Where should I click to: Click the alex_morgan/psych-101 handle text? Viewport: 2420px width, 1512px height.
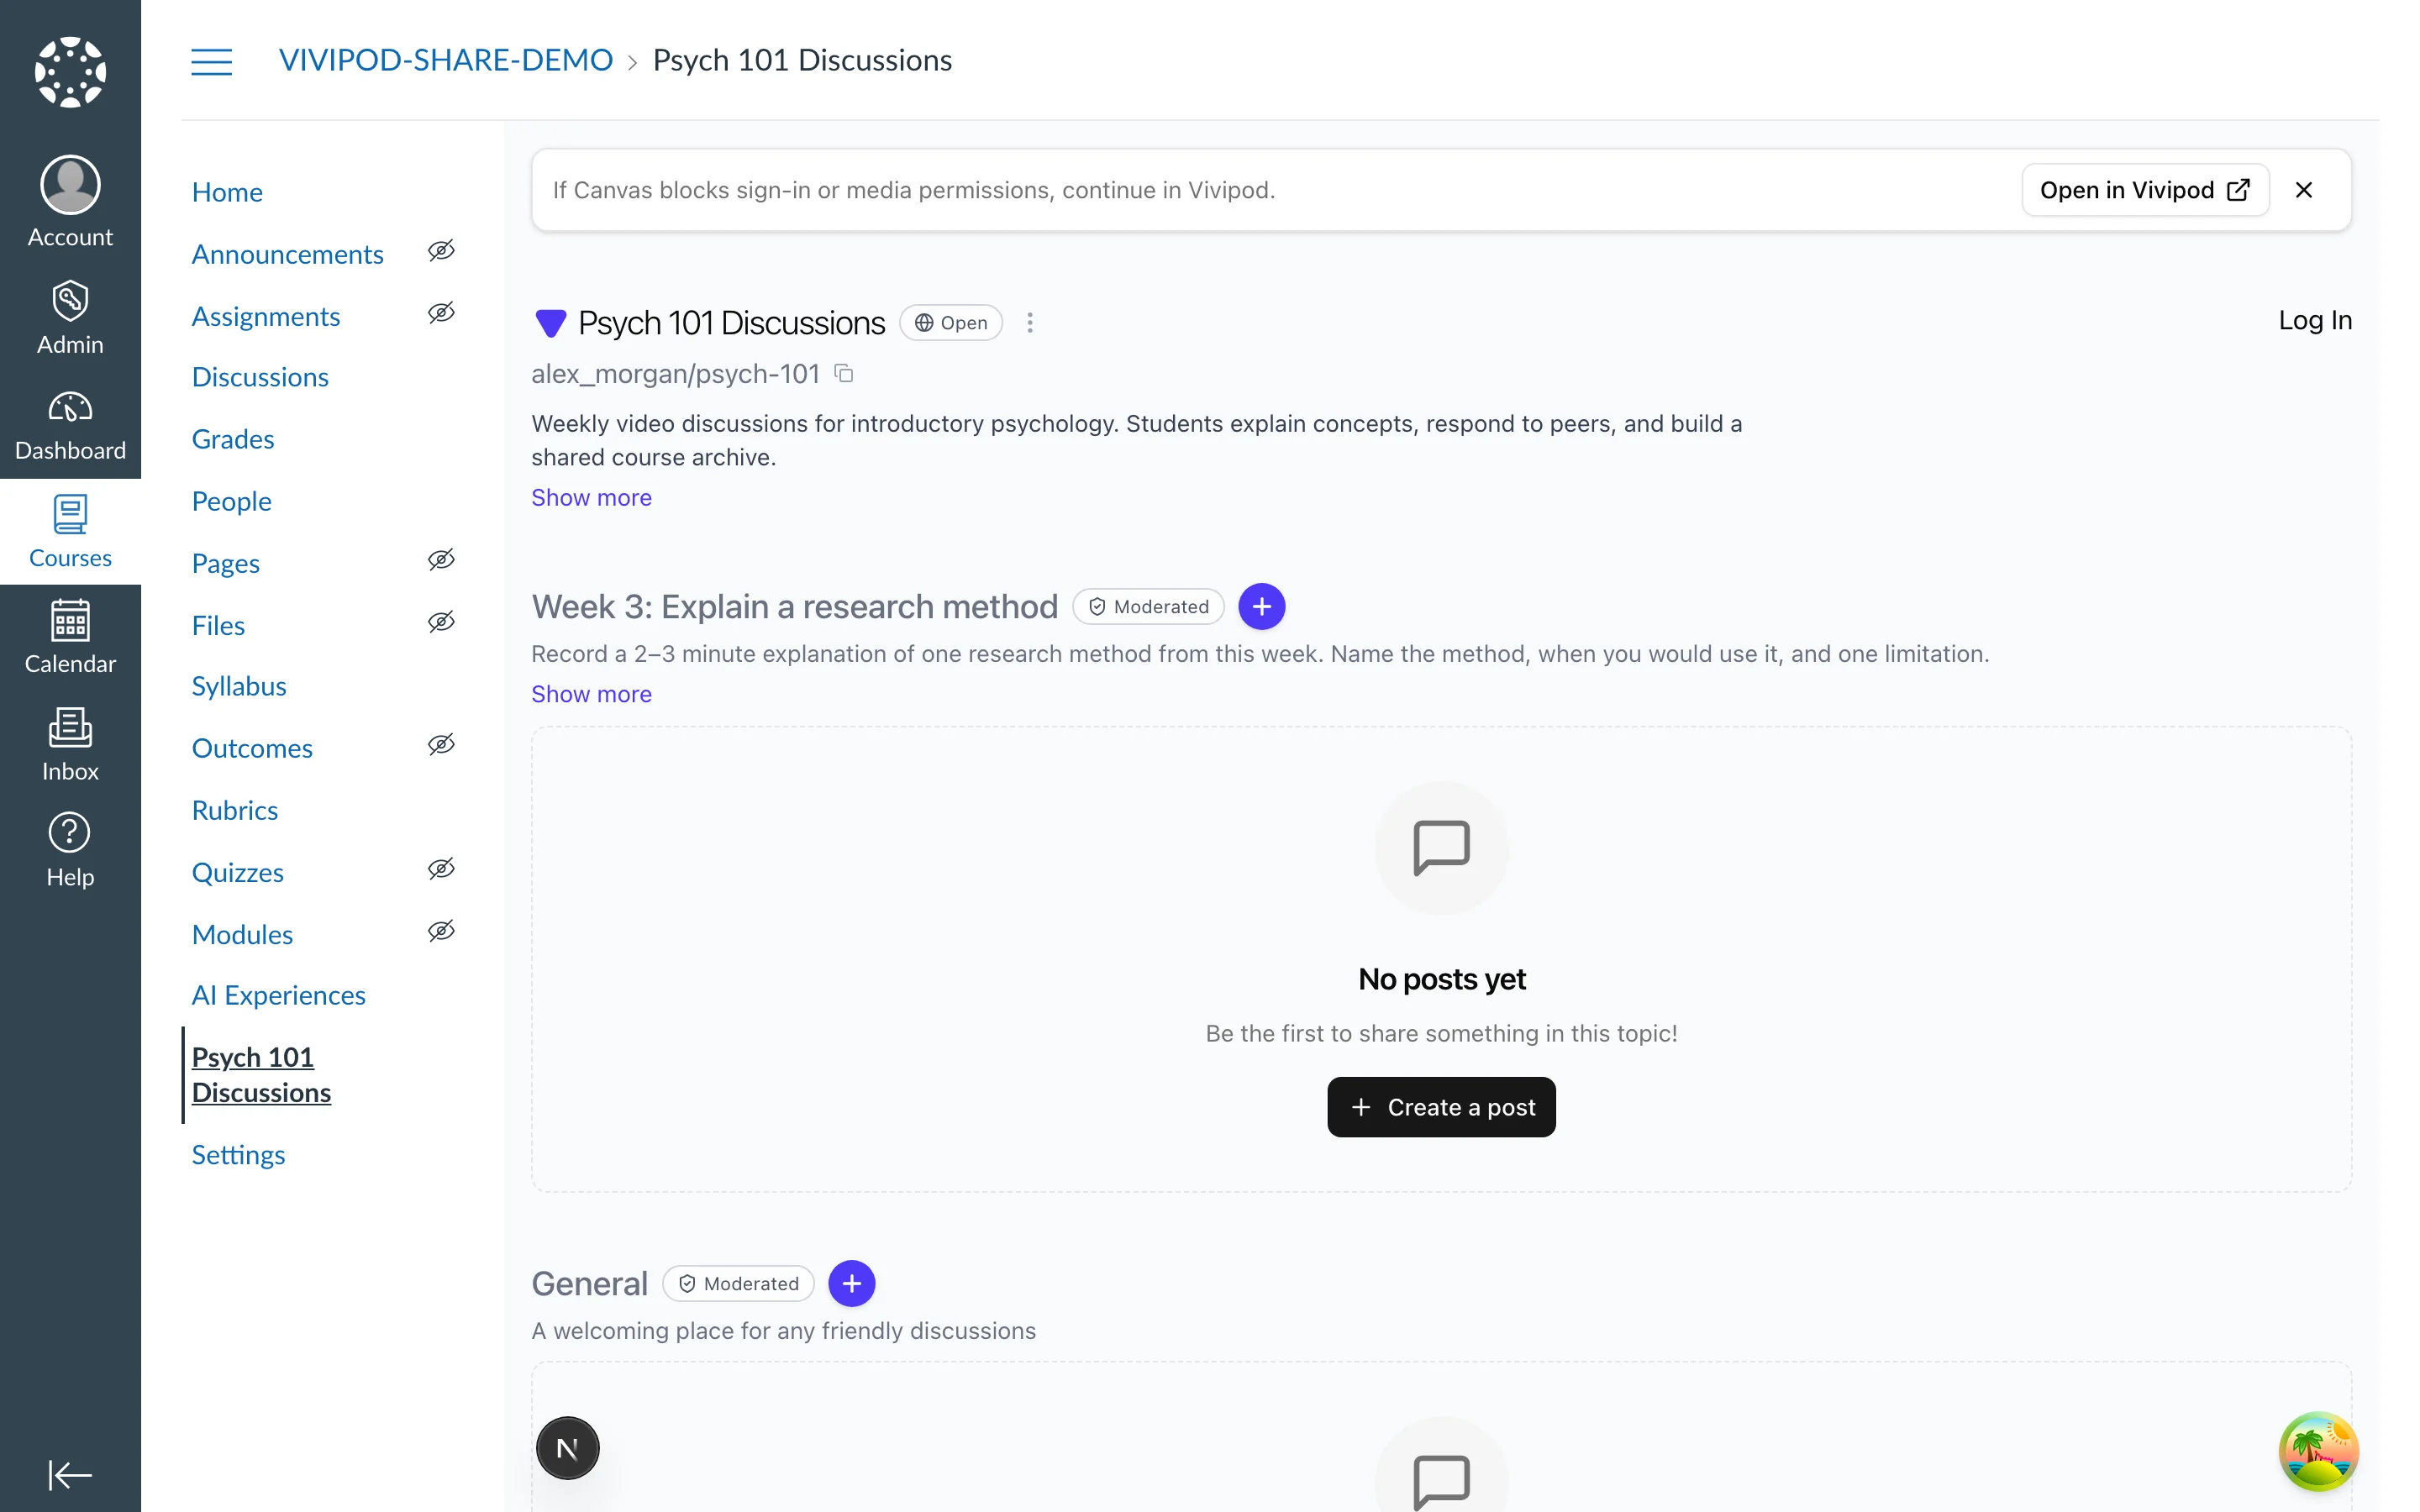click(x=676, y=374)
